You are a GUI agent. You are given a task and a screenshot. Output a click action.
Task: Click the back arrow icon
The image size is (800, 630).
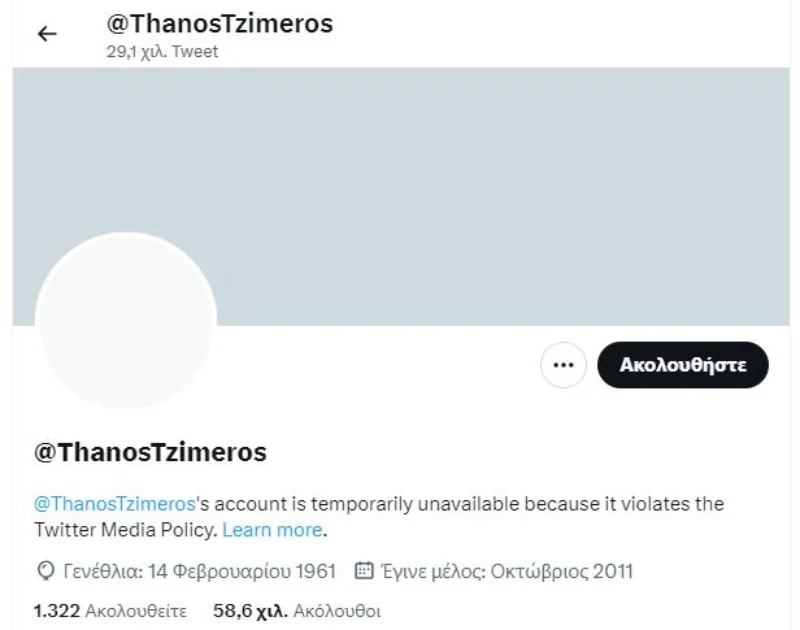pos(47,34)
